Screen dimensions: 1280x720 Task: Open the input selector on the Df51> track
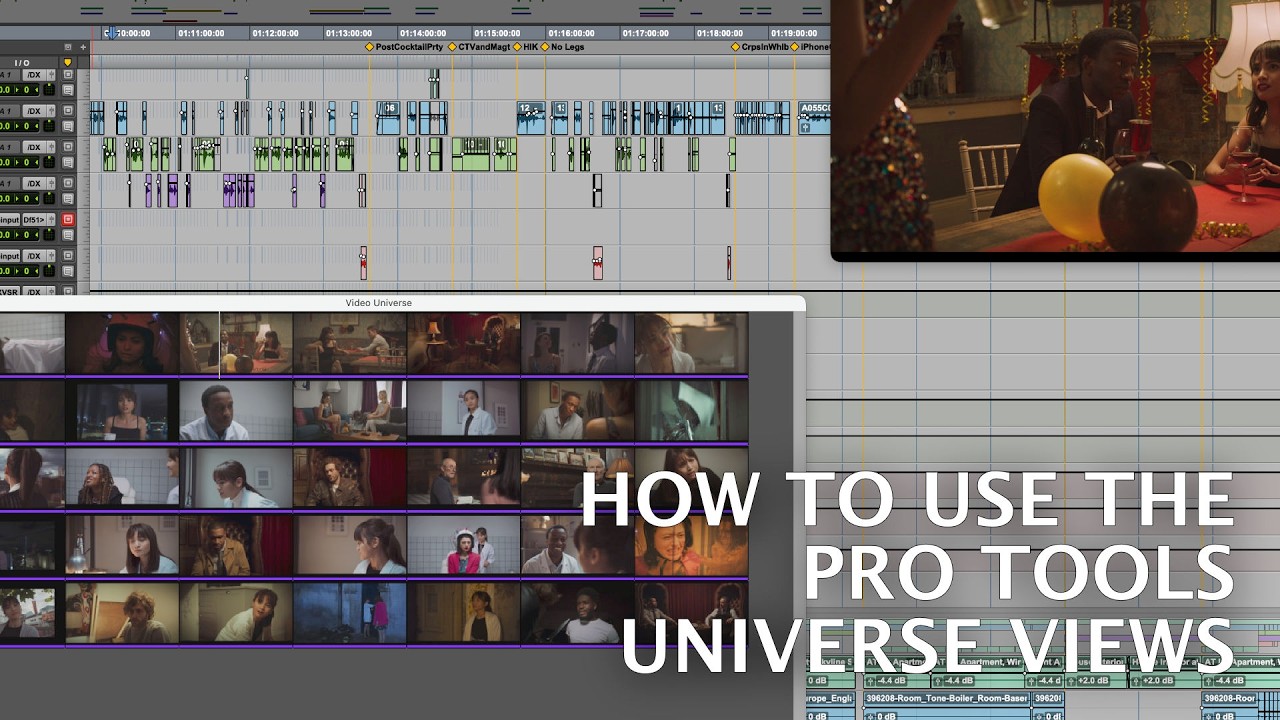(10, 219)
